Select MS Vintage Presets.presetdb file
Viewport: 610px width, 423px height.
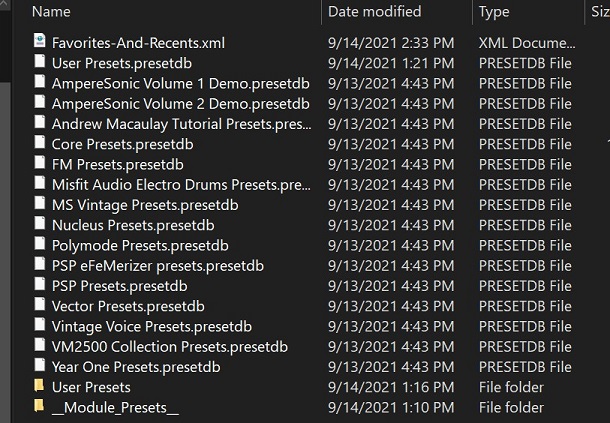145,205
